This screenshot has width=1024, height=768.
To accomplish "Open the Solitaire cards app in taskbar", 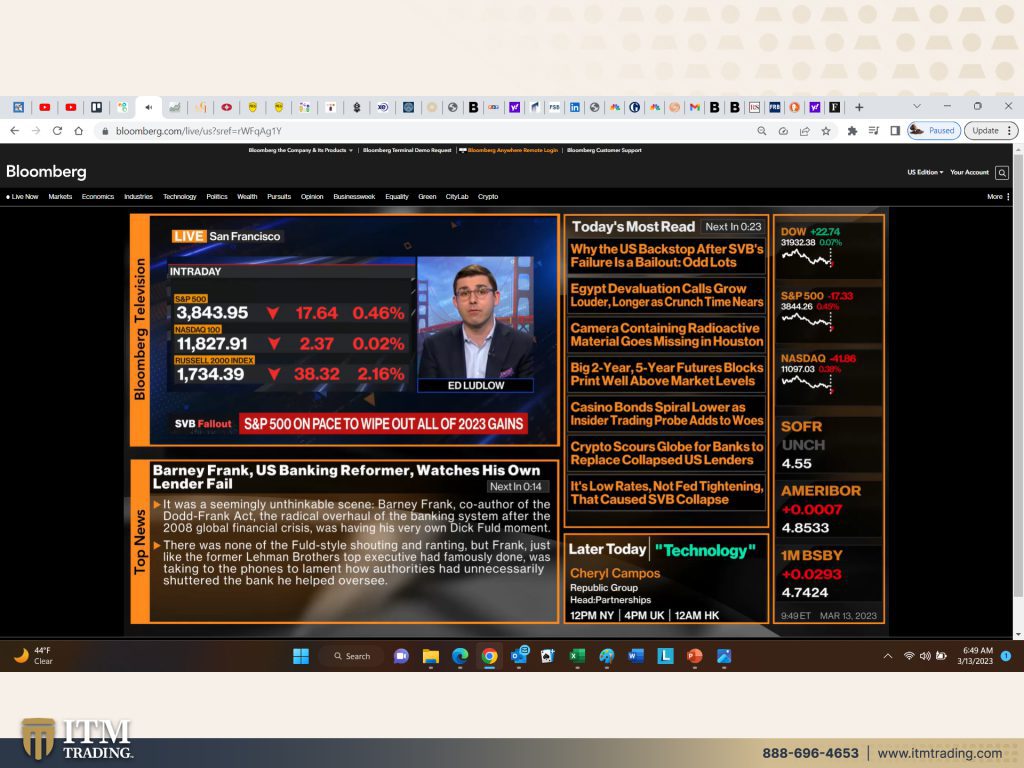I will 547,656.
